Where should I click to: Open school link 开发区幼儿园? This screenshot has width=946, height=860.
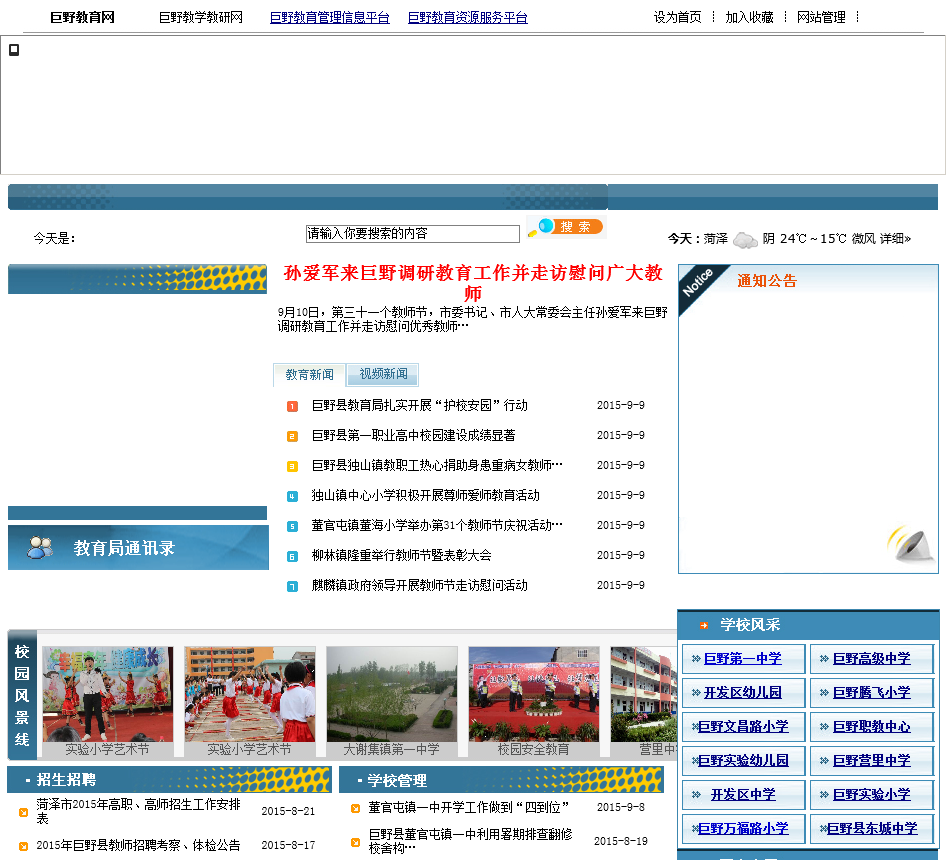(x=743, y=692)
